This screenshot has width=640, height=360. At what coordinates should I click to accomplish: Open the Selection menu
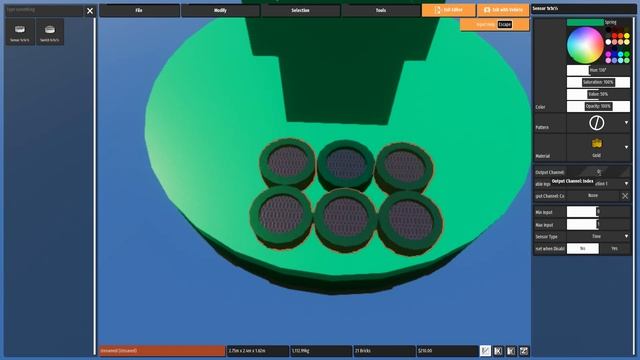[300, 10]
